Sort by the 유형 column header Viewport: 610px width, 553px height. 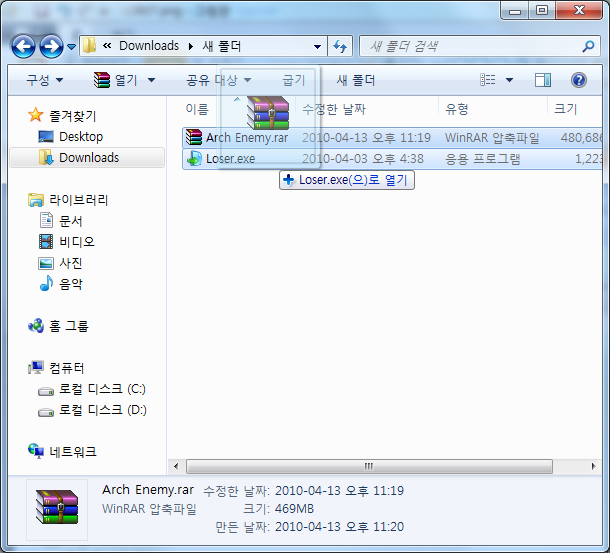tap(457, 109)
